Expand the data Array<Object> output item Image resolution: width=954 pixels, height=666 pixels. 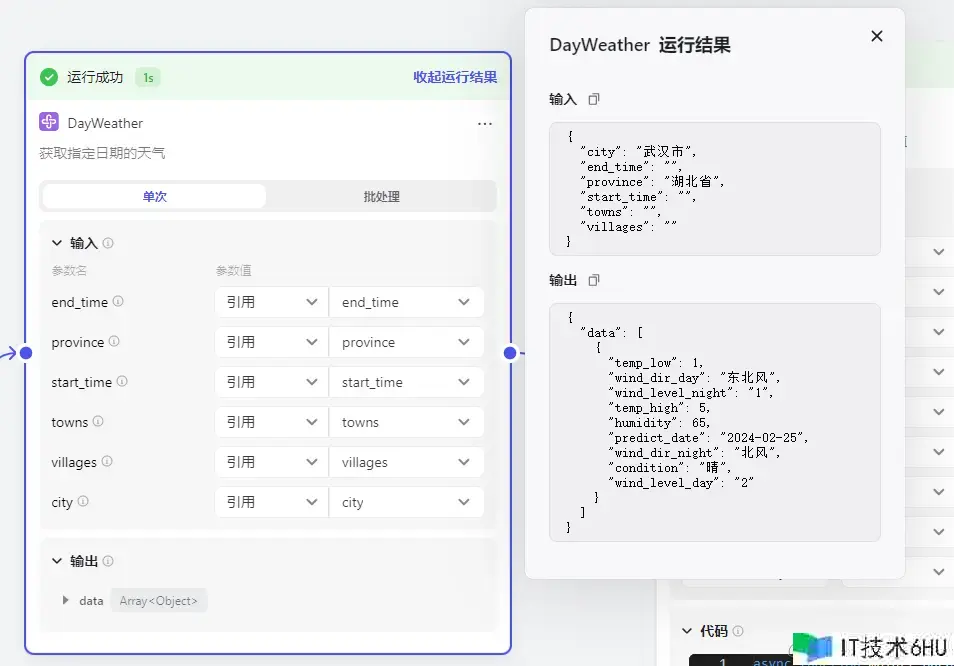point(66,601)
